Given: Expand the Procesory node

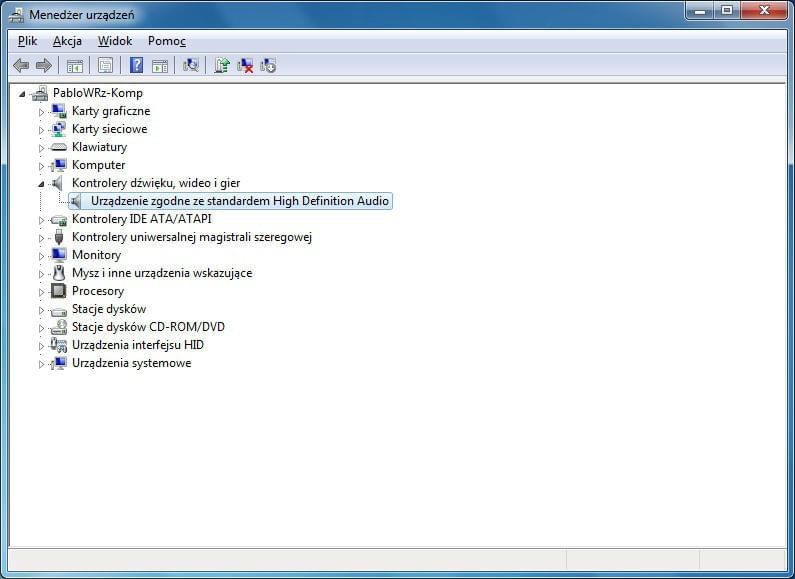Looking at the screenshot, I should click(x=42, y=292).
